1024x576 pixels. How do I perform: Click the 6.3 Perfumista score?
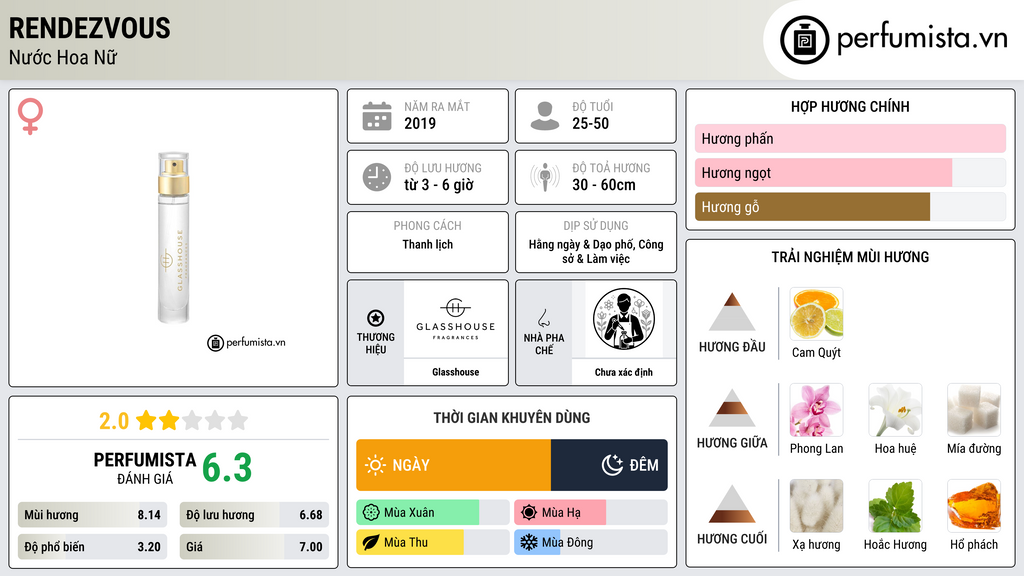227,468
